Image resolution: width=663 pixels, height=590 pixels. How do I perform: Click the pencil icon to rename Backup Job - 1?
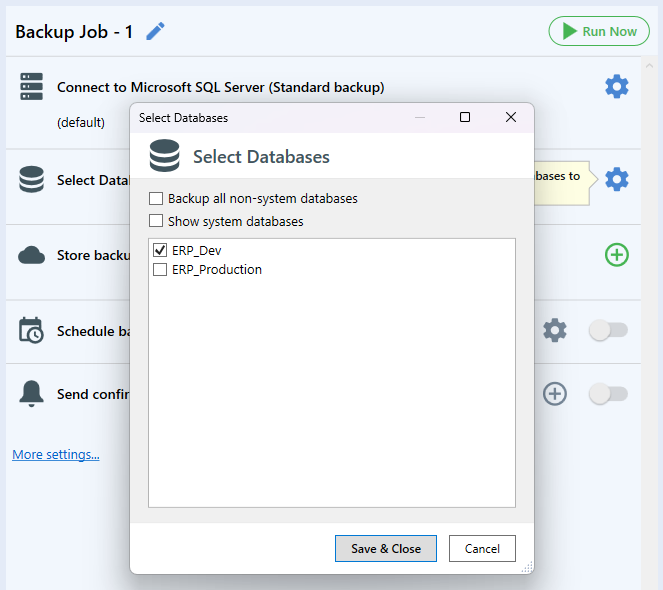(155, 31)
